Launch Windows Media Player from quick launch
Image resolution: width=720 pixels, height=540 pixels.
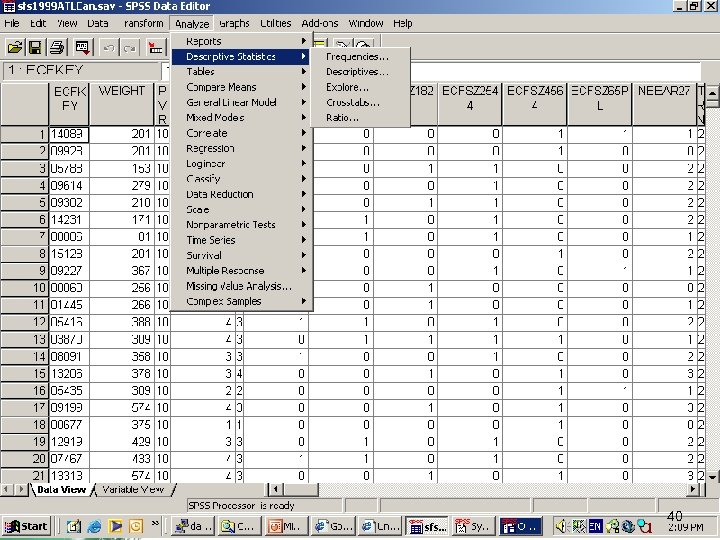[x=115, y=526]
